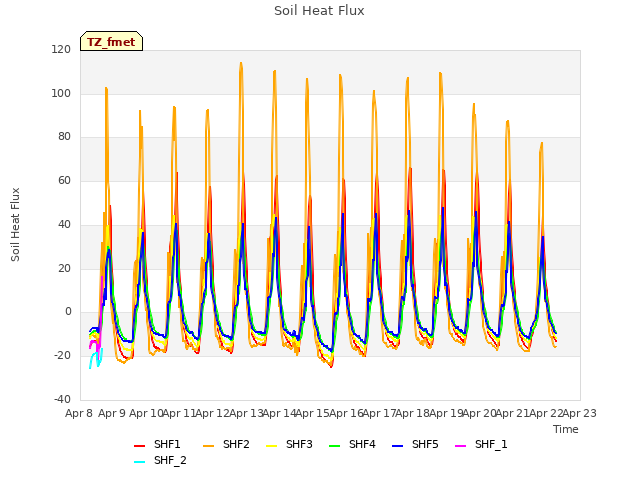The image size is (640, 480).
Task: Click the Apr 23 x-axis date label
Action: point(580,413)
